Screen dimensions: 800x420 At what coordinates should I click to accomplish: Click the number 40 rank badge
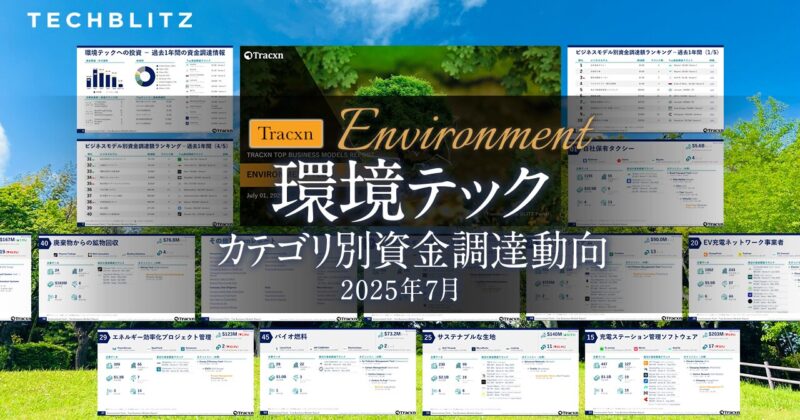coord(44,243)
